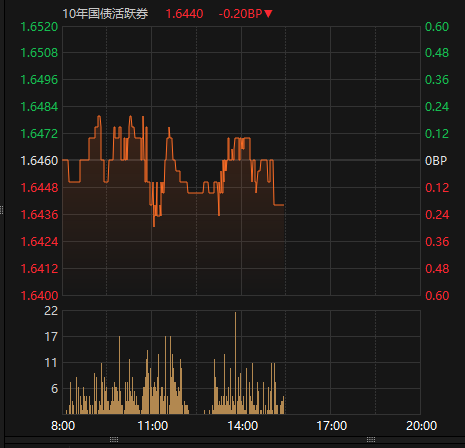Image resolution: width=465 pixels, height=448 pixels.
Task: Click the left splitter grip on bottom bar
Action: 114,439
